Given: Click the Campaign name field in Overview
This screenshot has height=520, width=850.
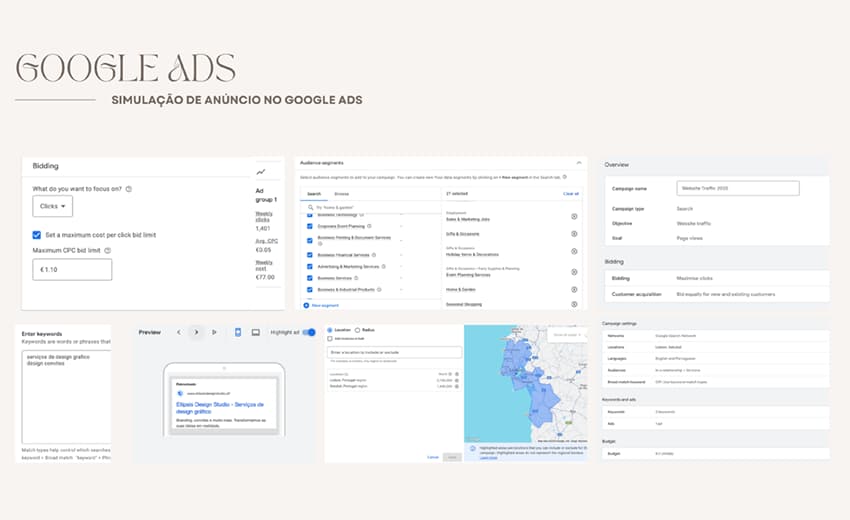Looking at the screenshot, I should 738,188.
